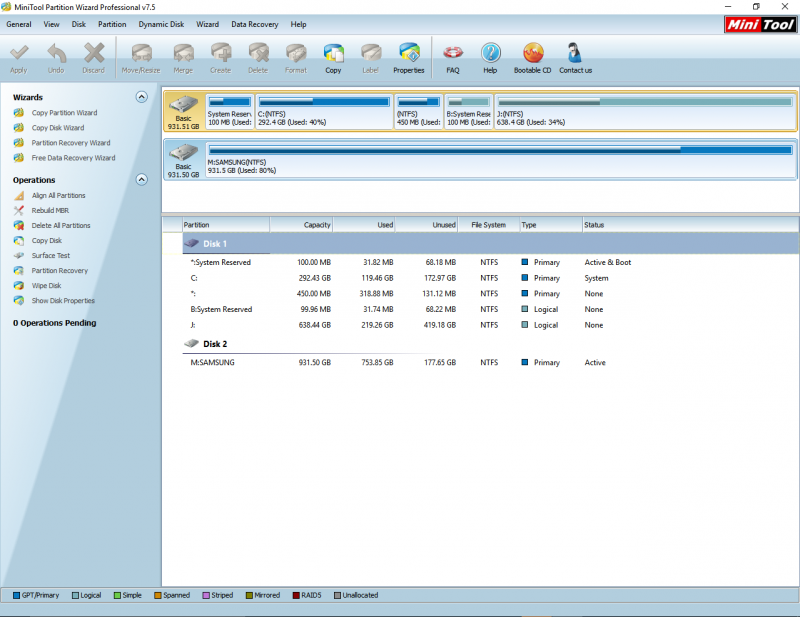Screen dimensions: 800x617
Task: Open the Free Data Recovery Wizard
Action: pyautogui.click(x=73, y=158)
